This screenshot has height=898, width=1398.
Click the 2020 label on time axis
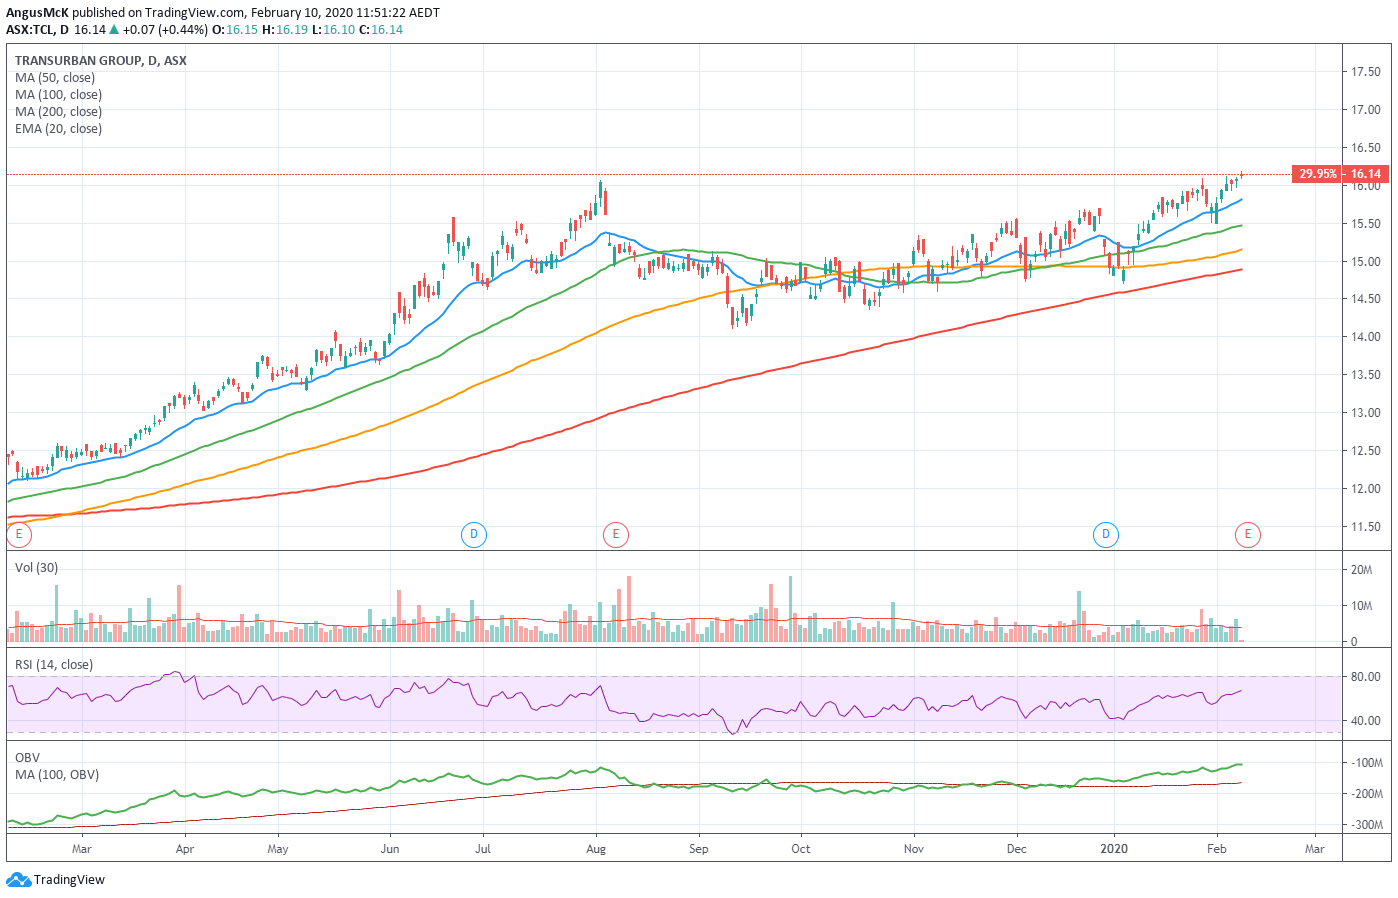click(x=1114, y=849)
